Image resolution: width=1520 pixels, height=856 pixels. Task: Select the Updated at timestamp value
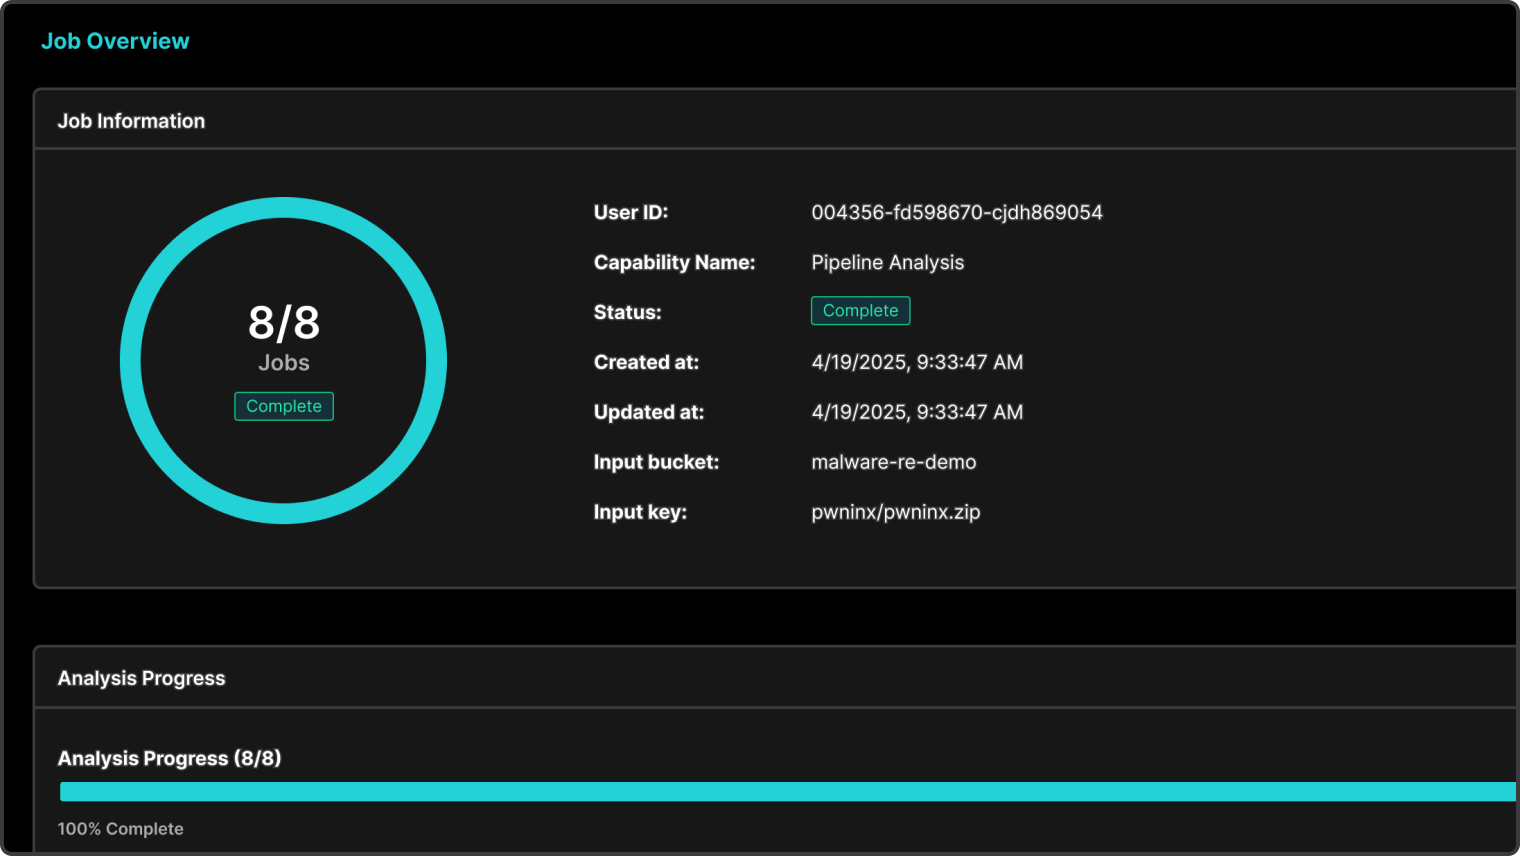click(x=917, y=412)
